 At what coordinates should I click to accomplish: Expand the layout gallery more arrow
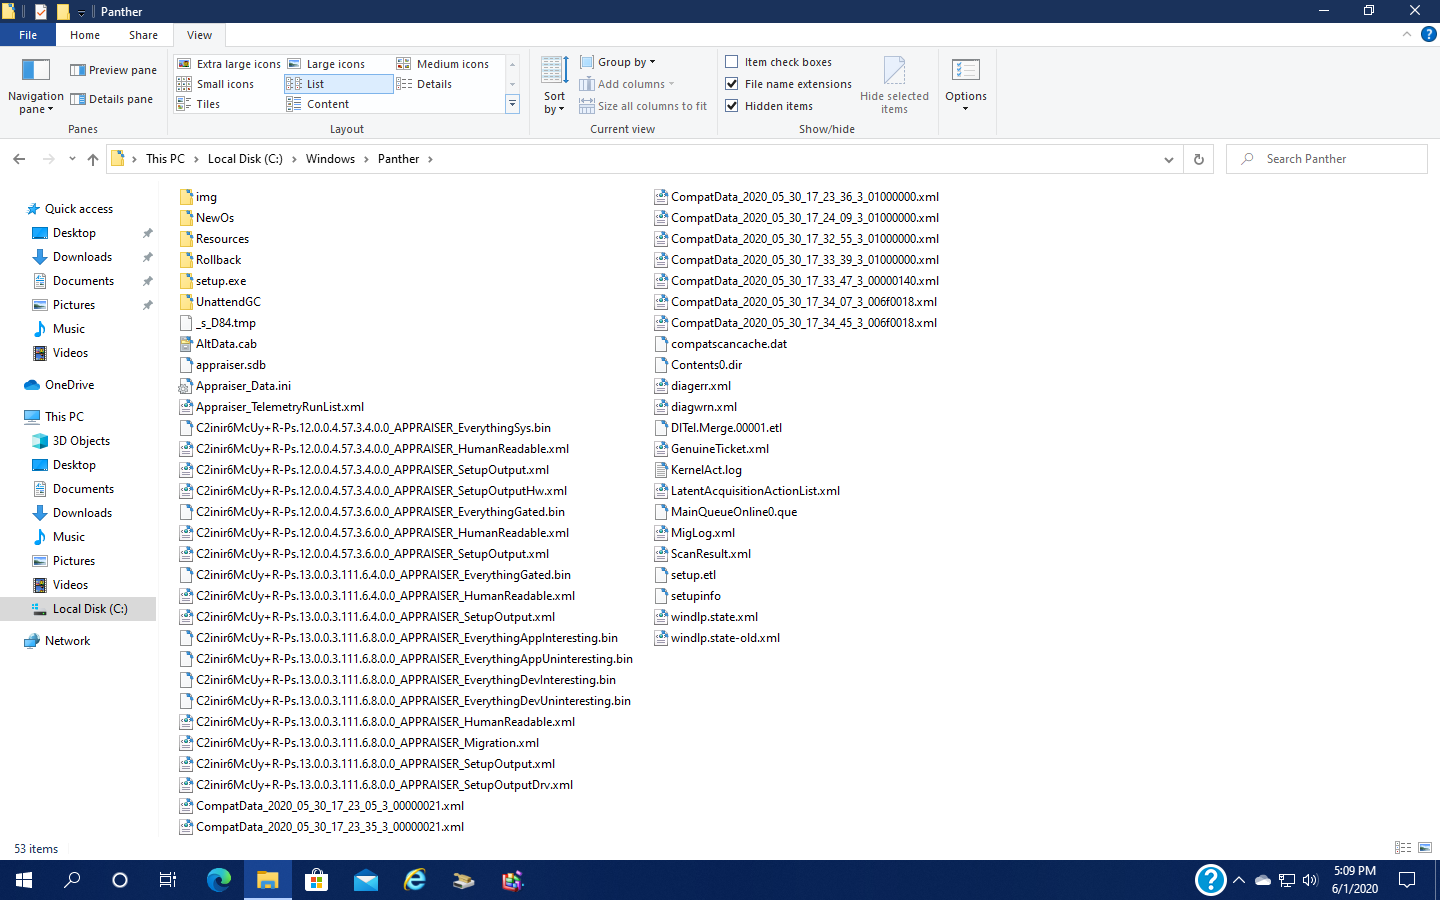[x=512, y=104]
